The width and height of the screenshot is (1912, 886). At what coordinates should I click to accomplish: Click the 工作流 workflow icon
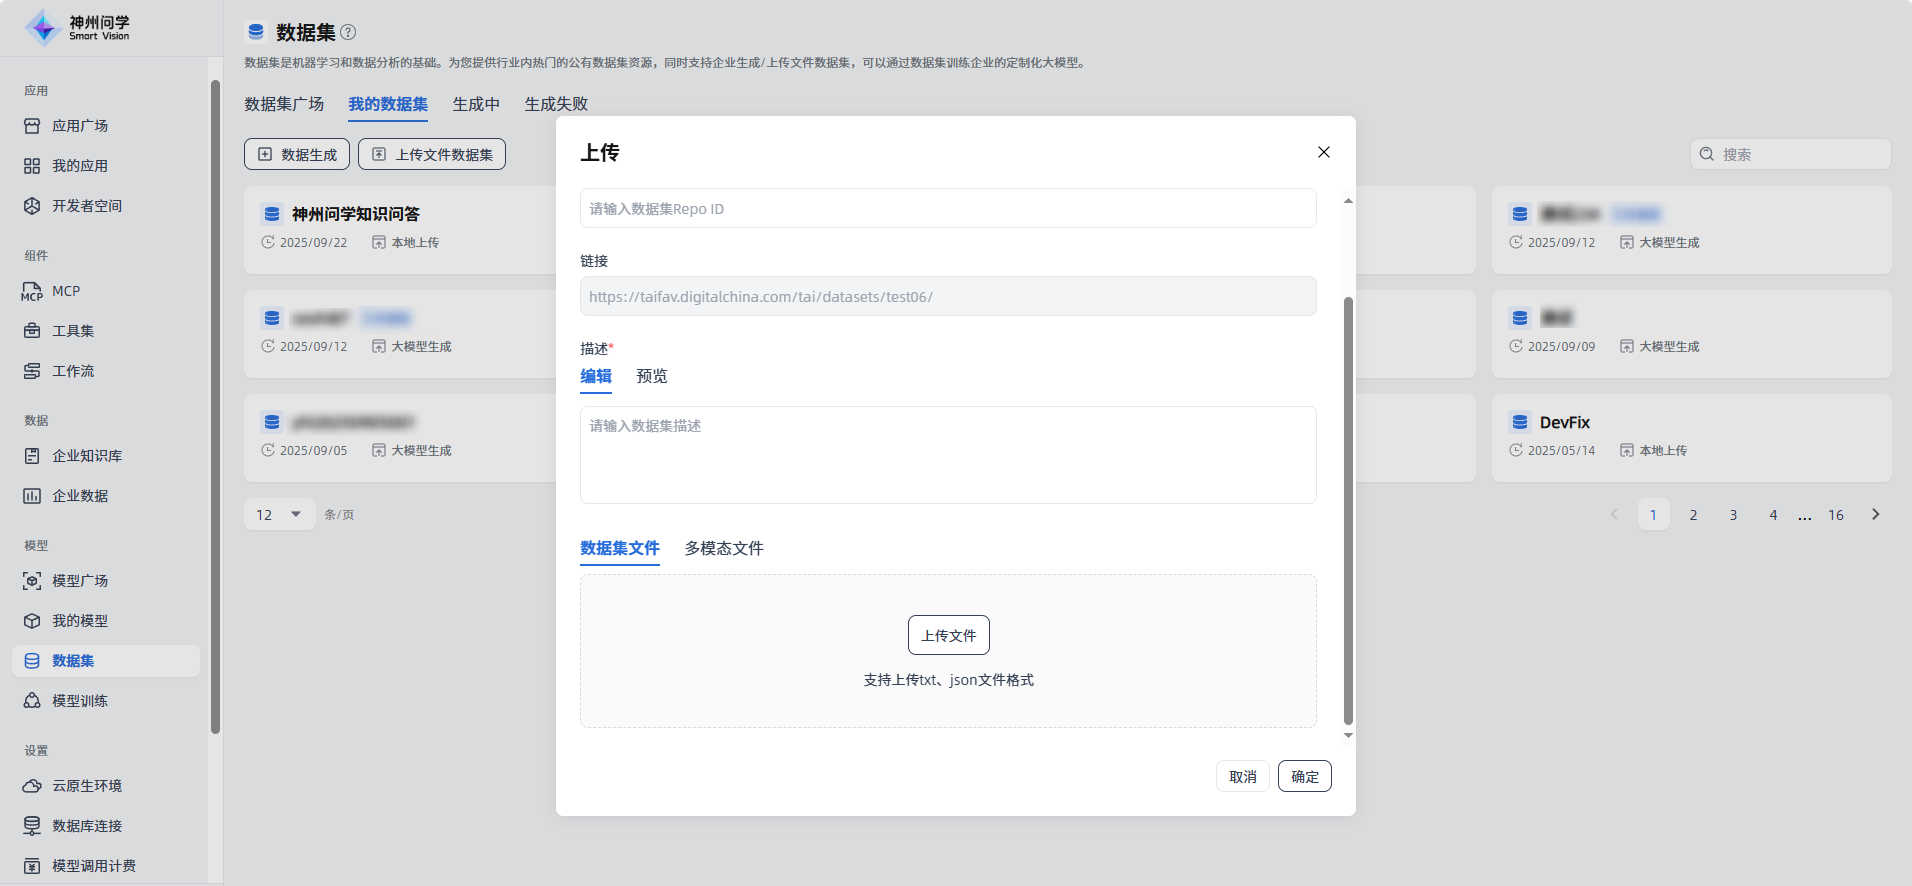click(32, 371)
